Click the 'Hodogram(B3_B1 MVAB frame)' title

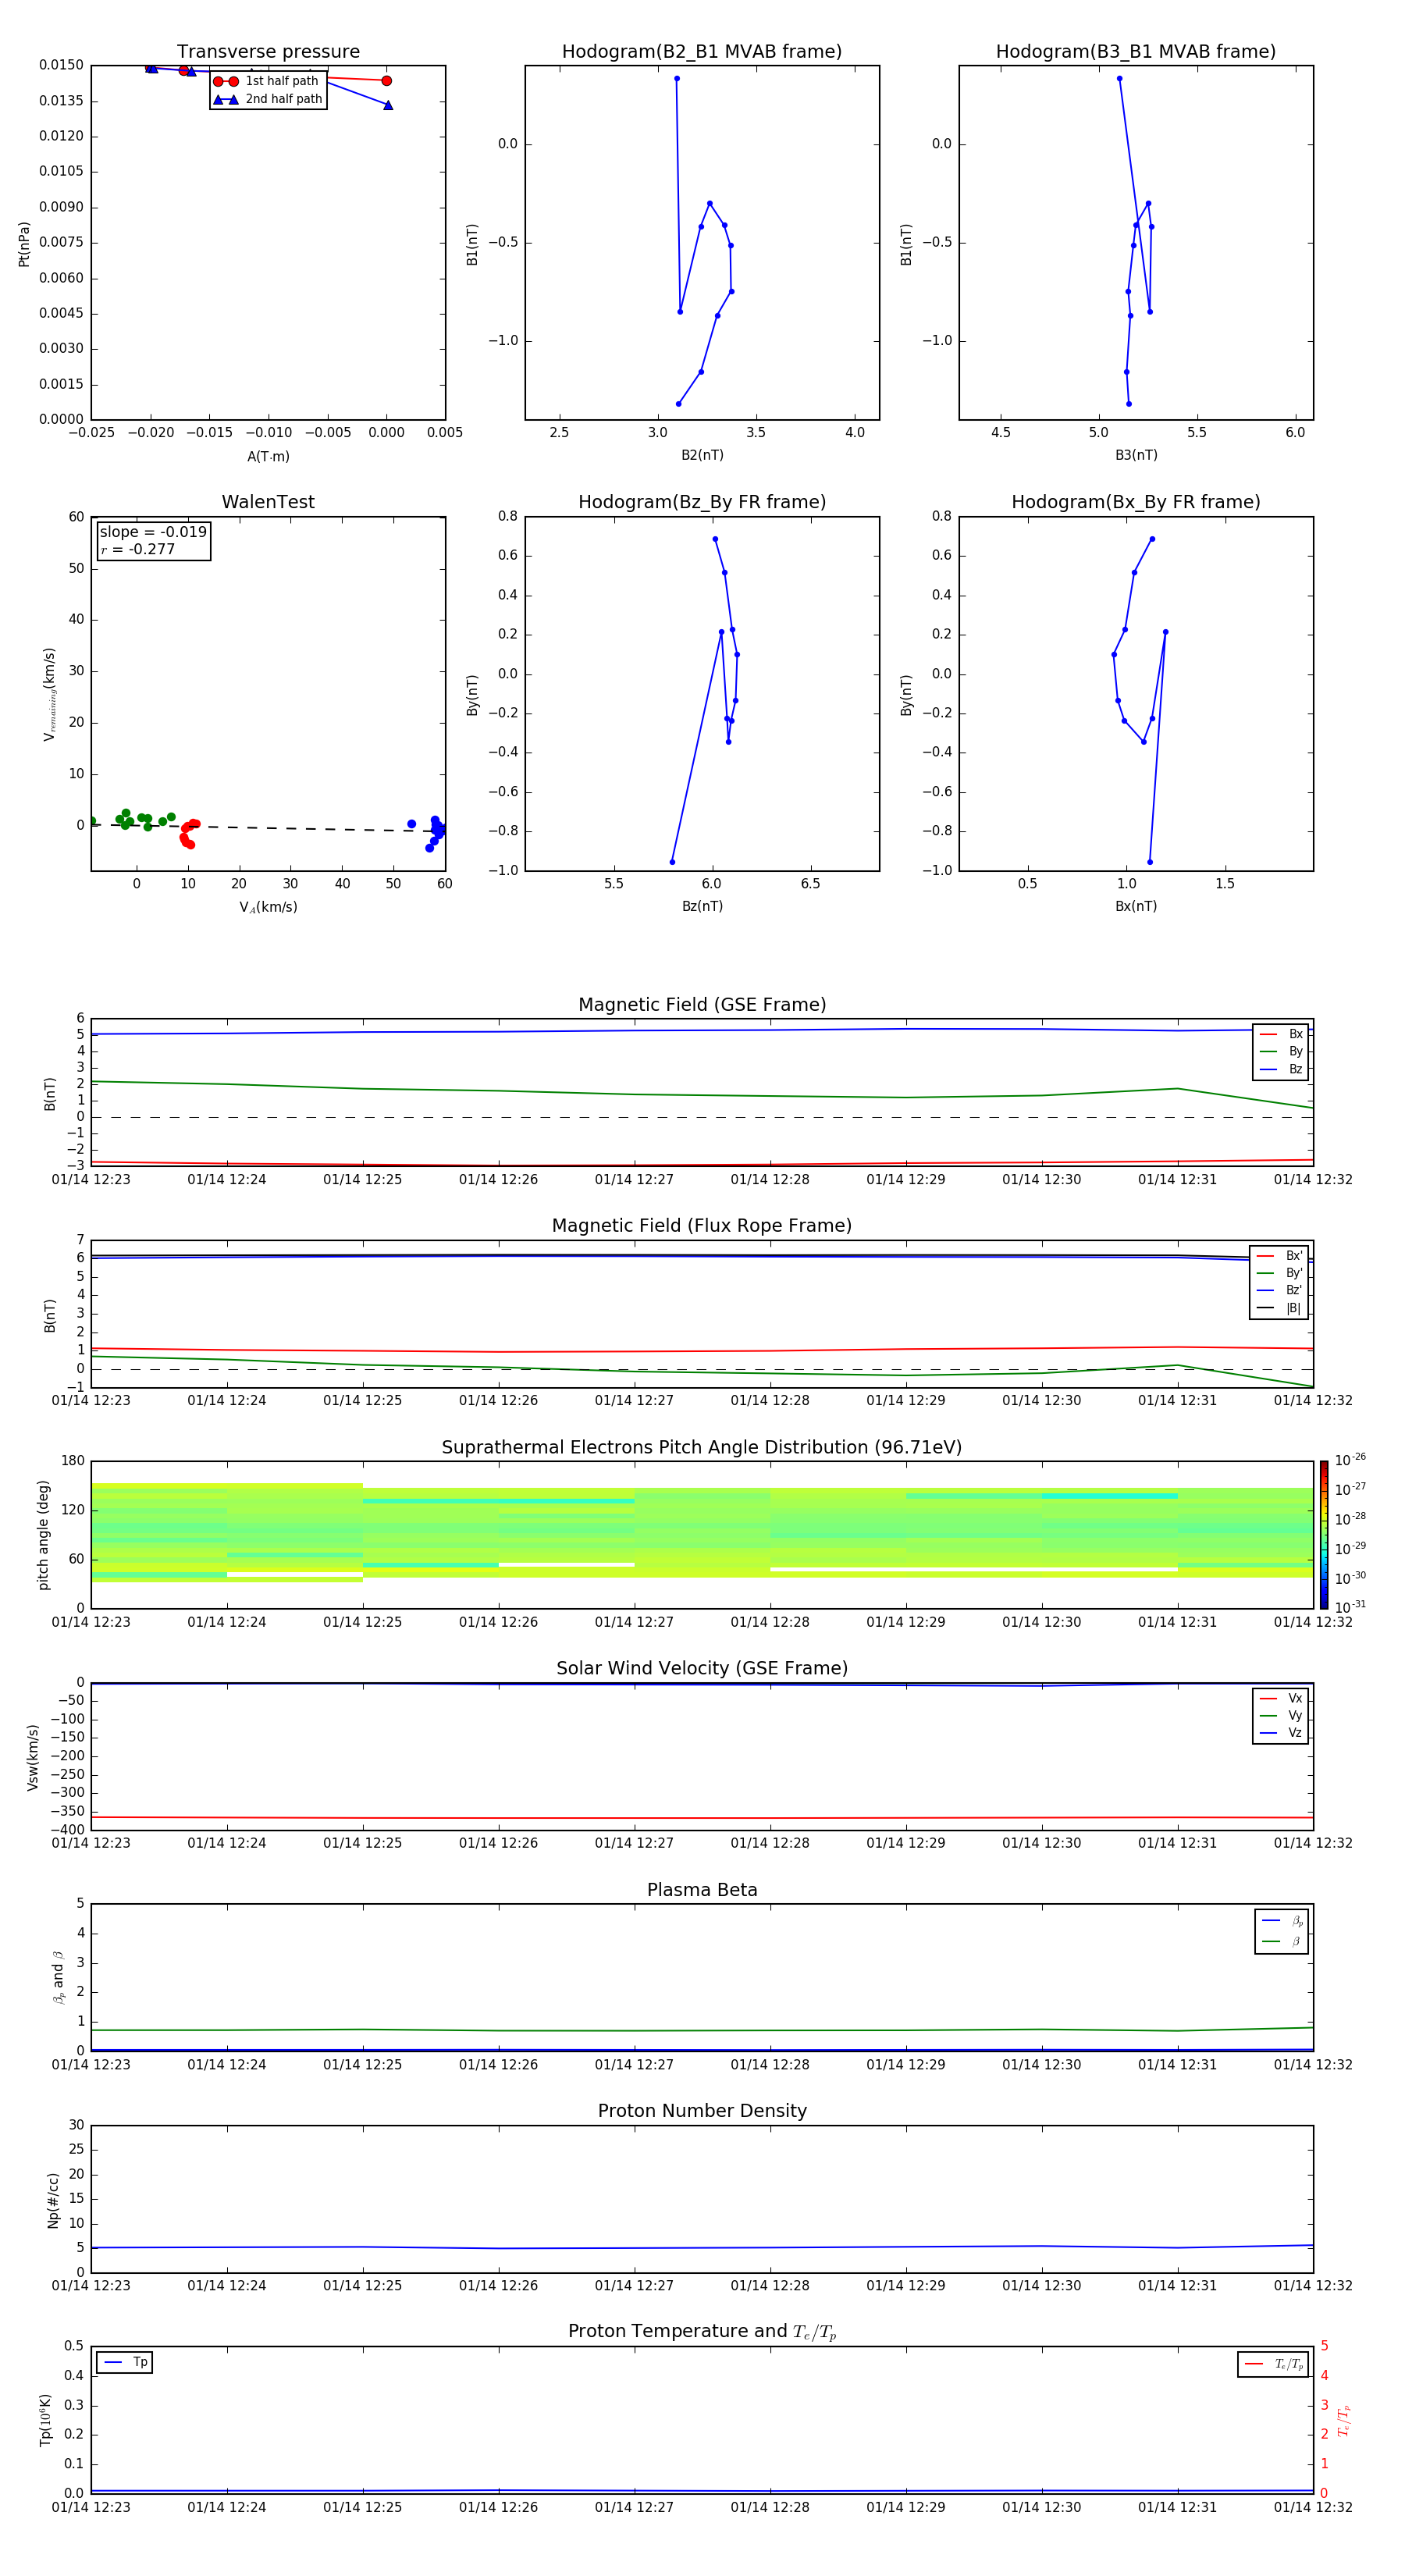point(1136,52)
